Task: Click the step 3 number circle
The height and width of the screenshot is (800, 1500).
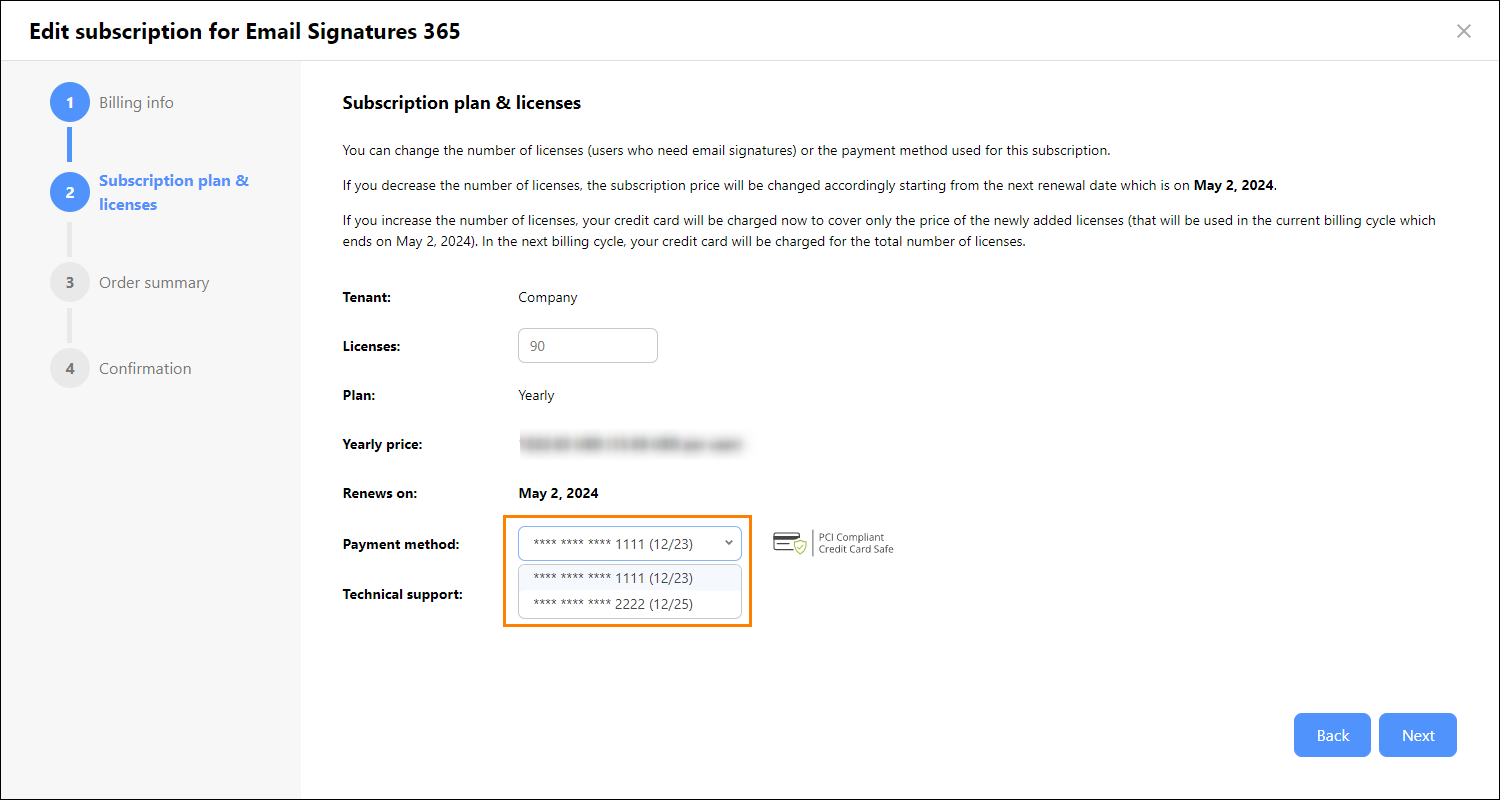Action: [x=70, y=282]
